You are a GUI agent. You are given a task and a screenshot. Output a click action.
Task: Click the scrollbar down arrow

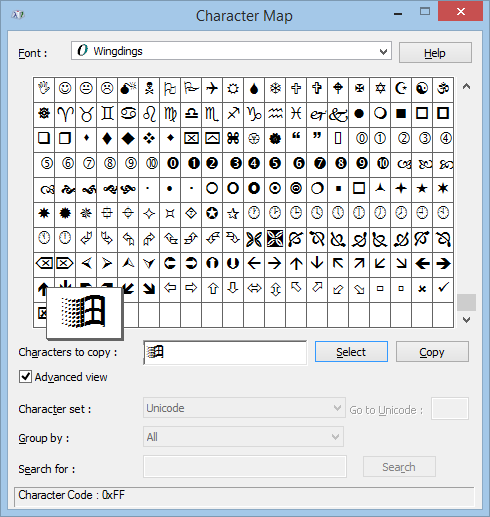pos(466,320)
